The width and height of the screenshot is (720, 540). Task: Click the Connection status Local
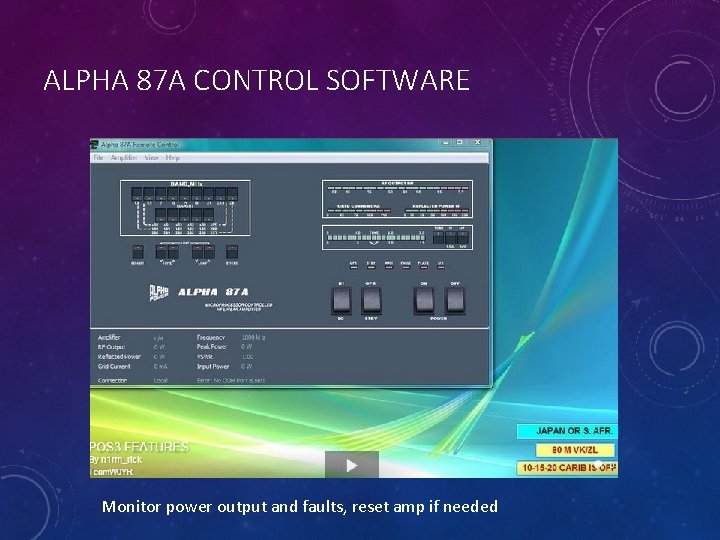[x=160, y=380]
